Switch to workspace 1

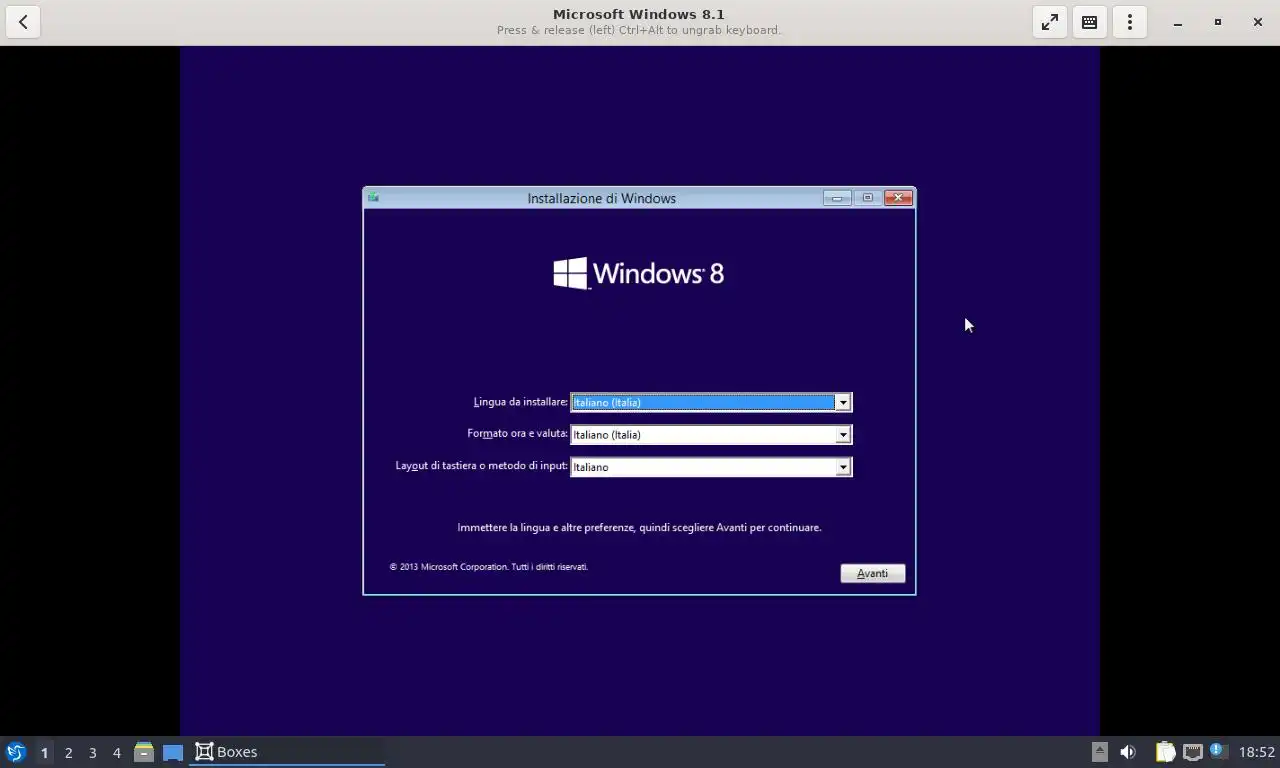pyautogui.click(x=44, y=752)
